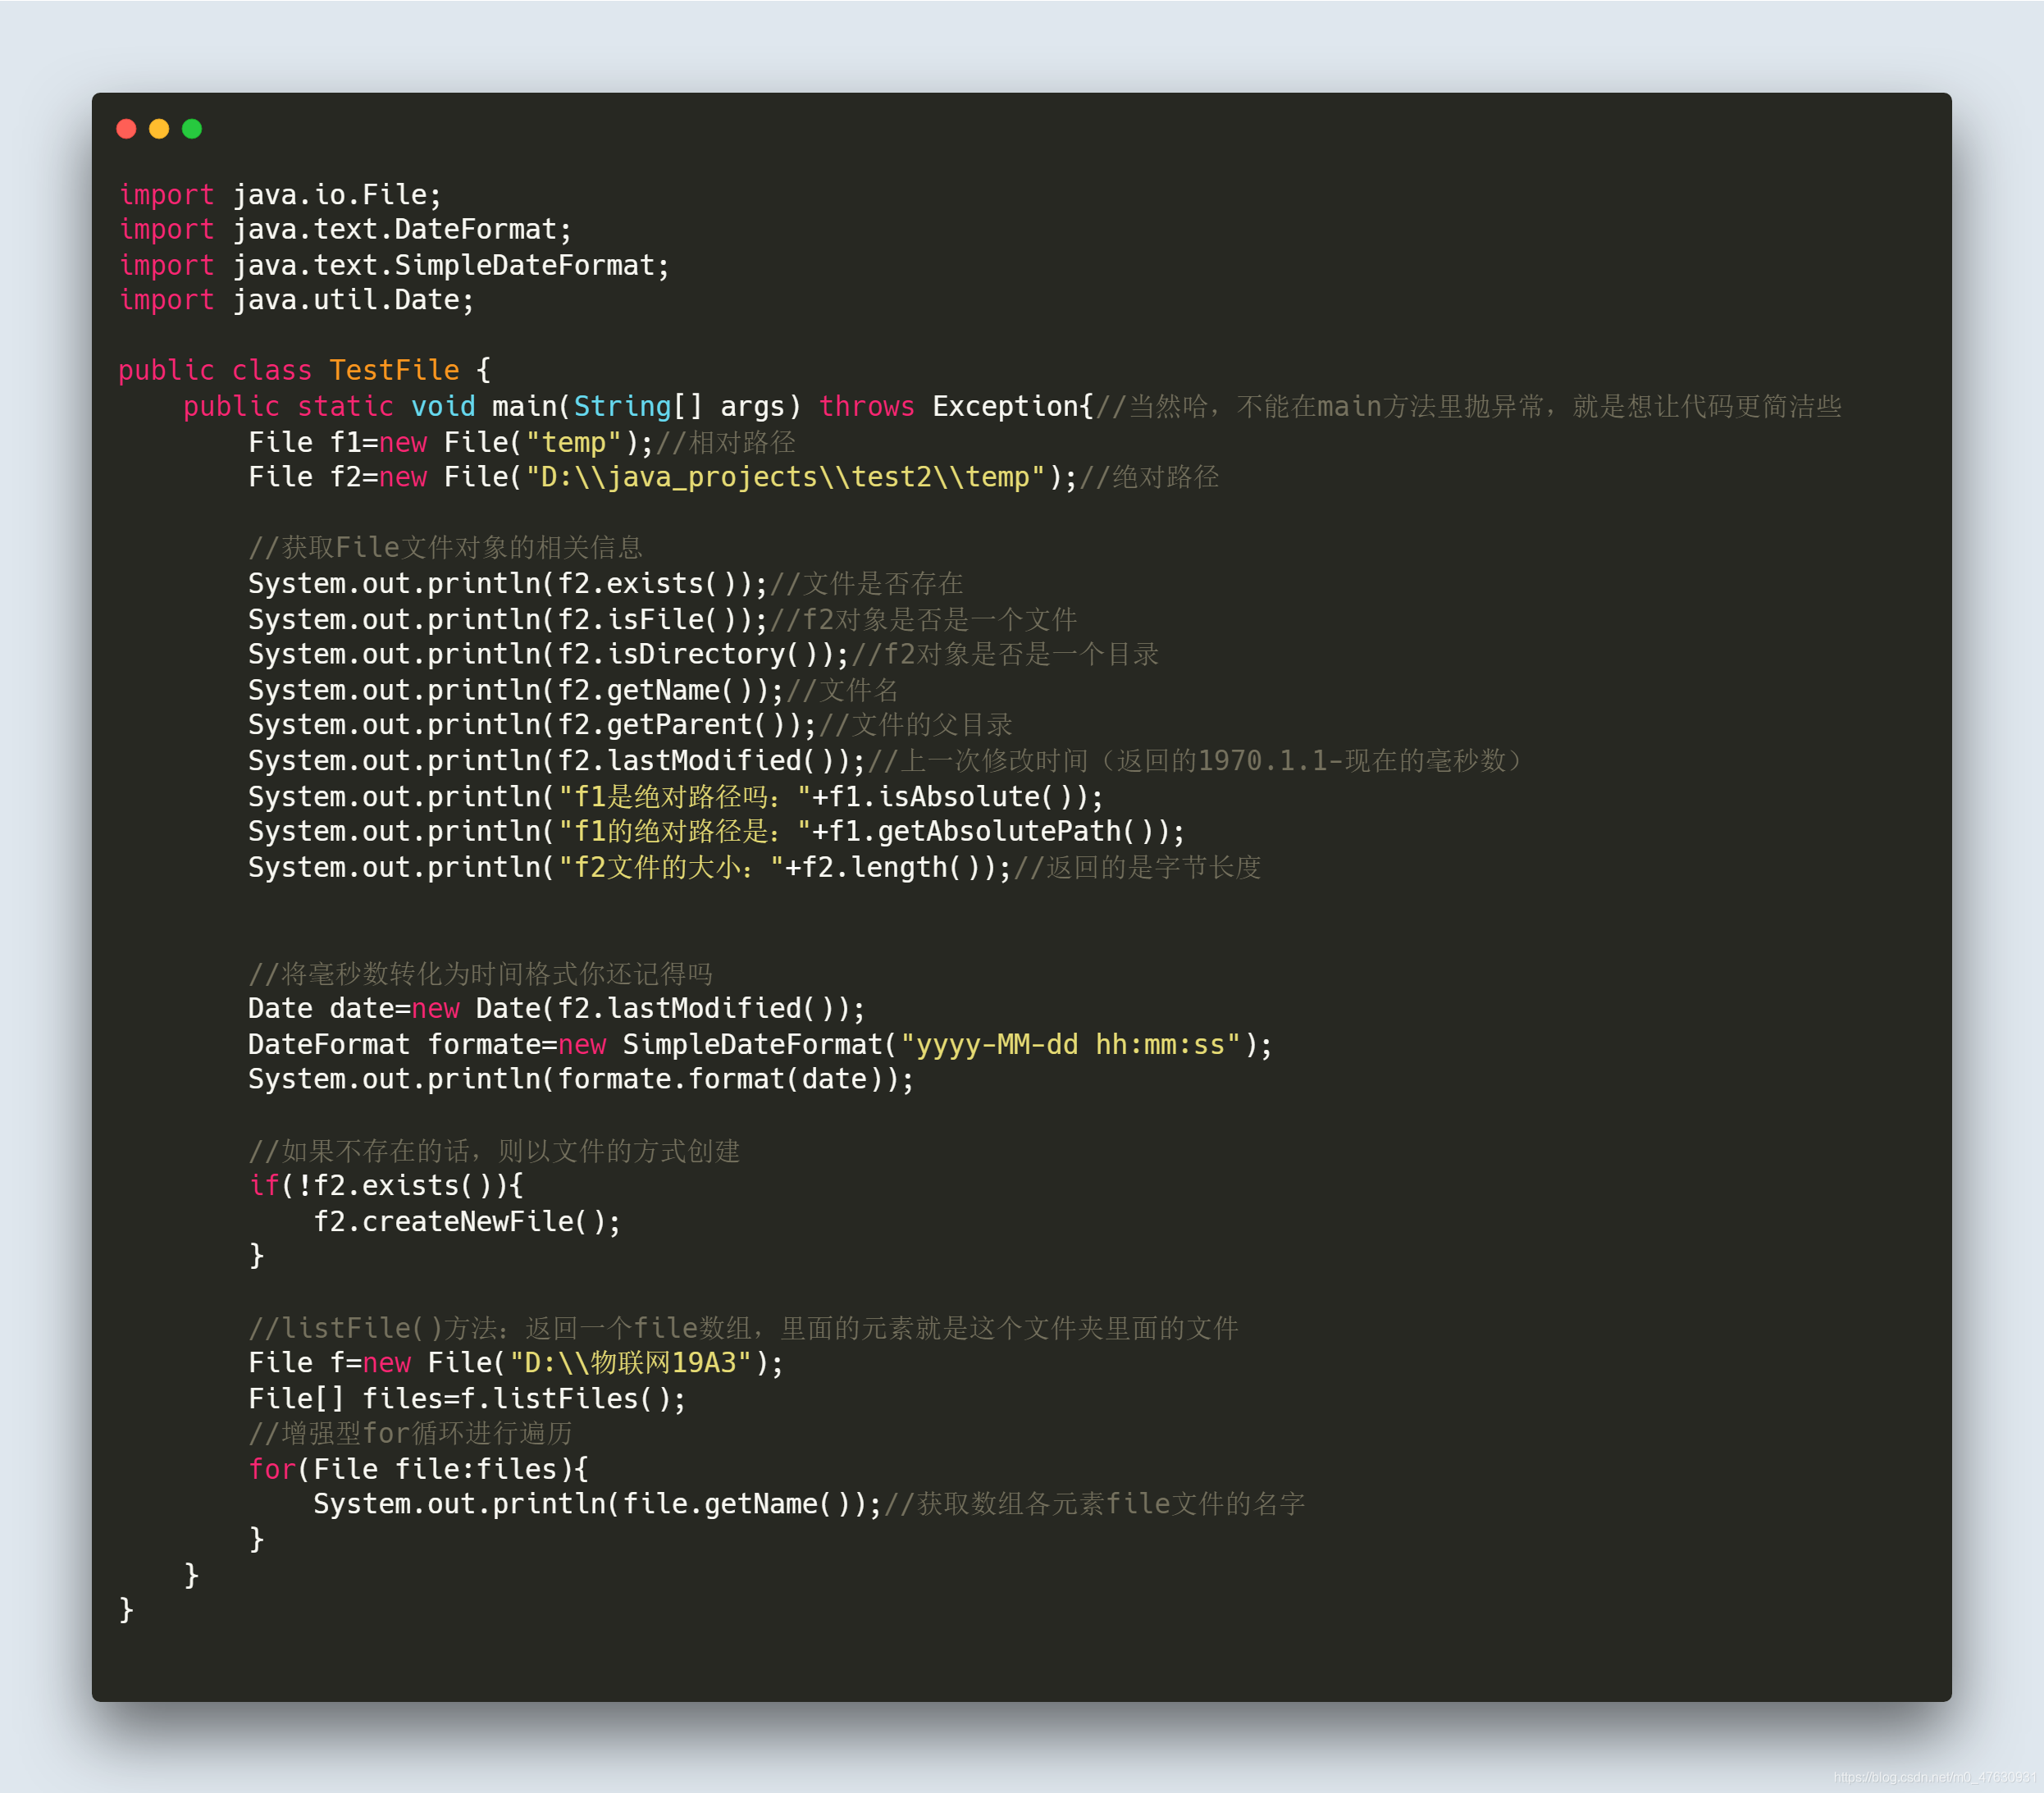
Task: Click the 'for(File file:files){' line
Action: point(419,1470)
